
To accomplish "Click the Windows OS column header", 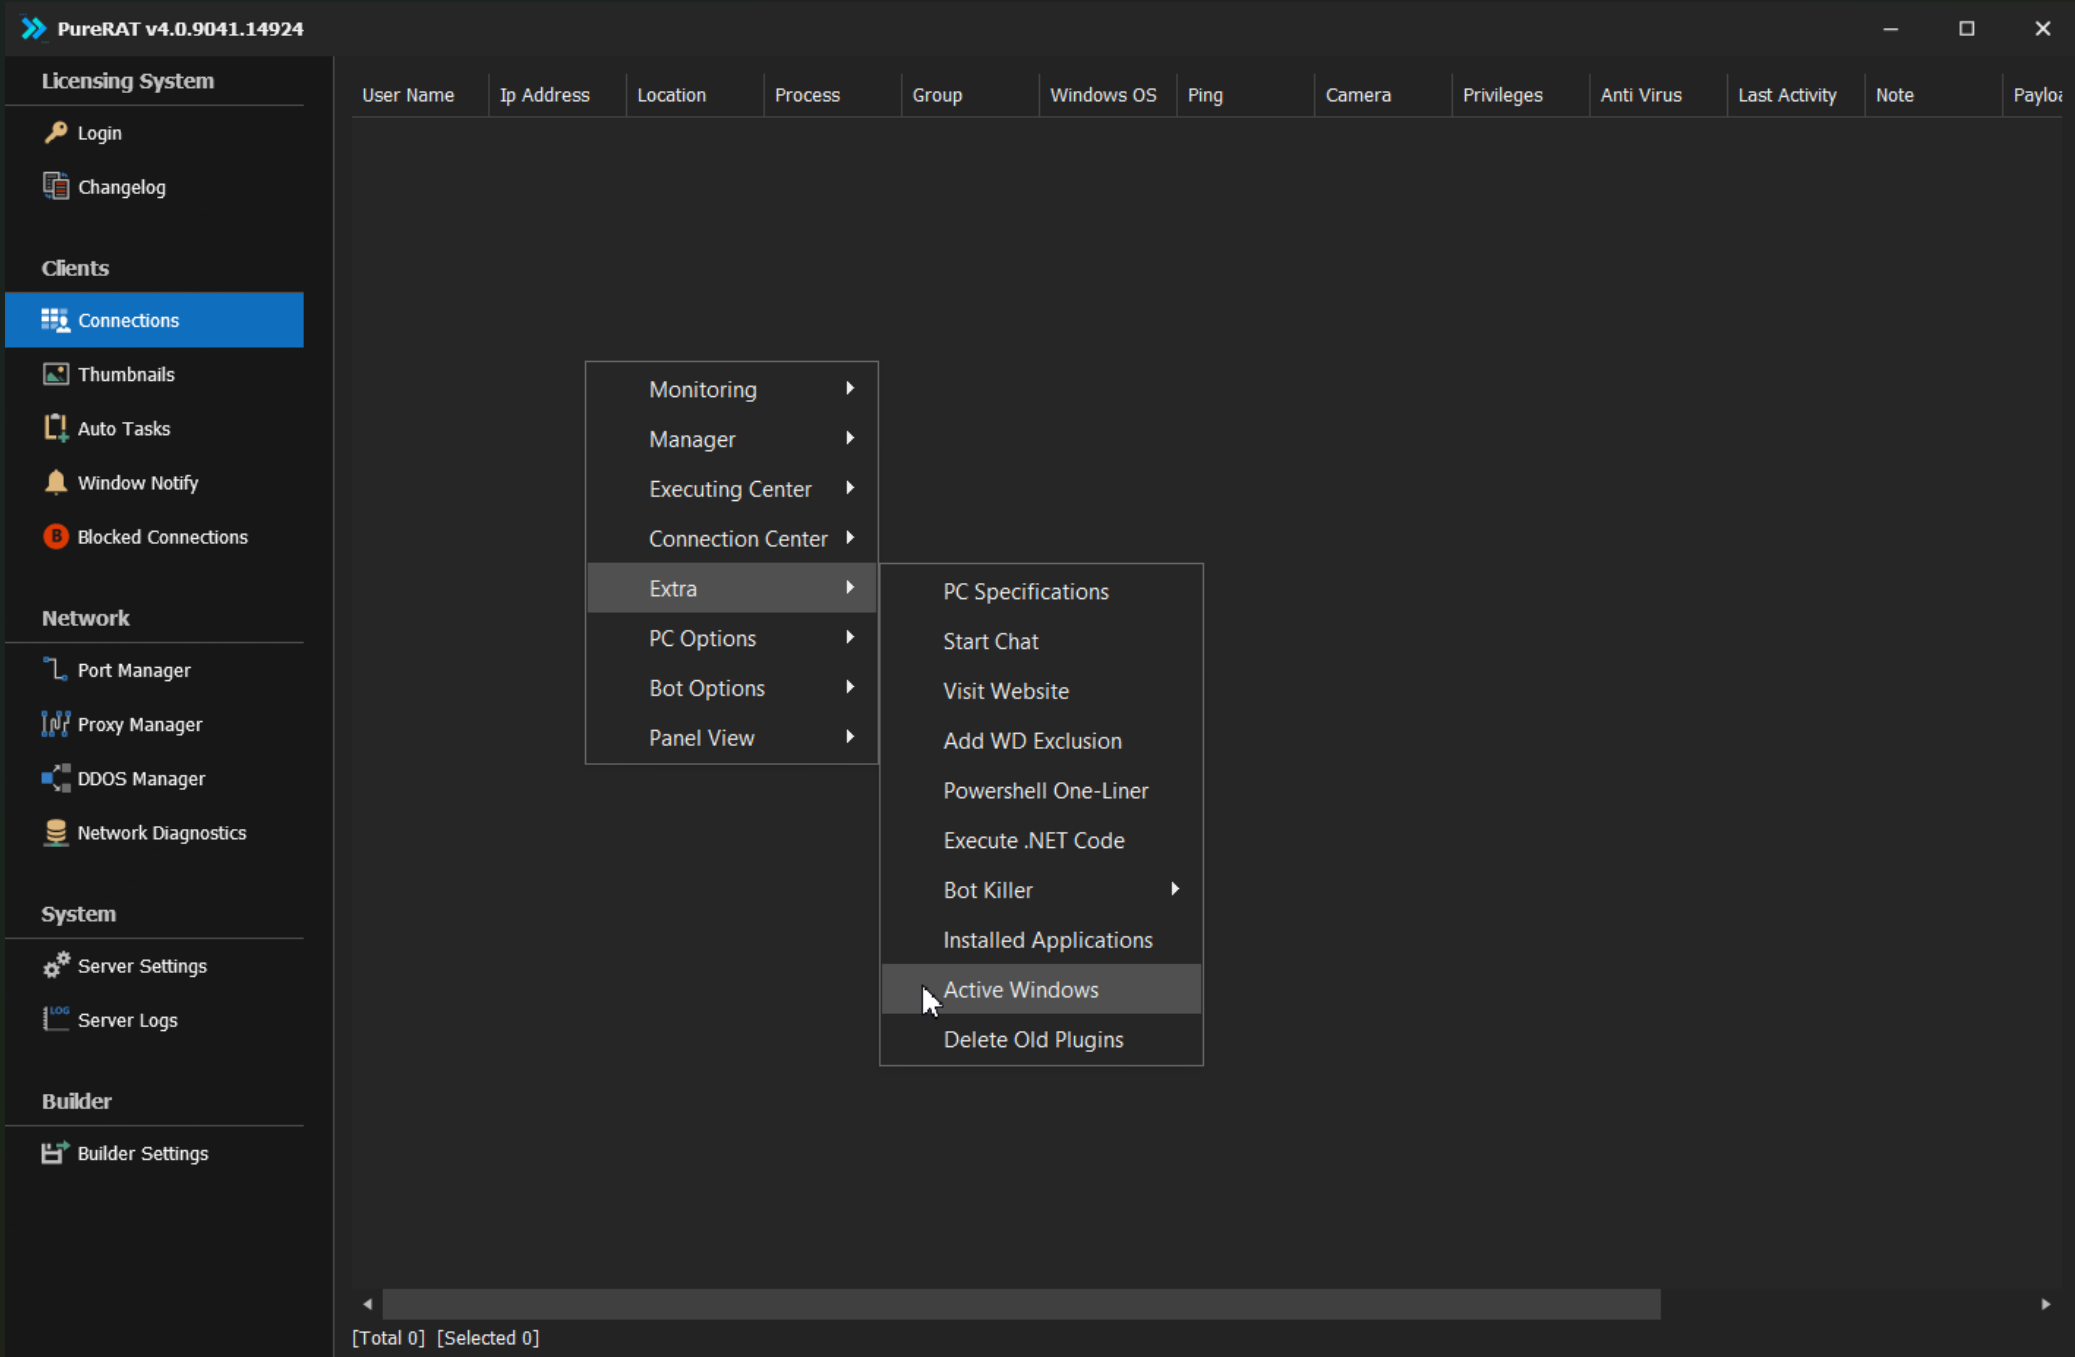I will 1107,95.
